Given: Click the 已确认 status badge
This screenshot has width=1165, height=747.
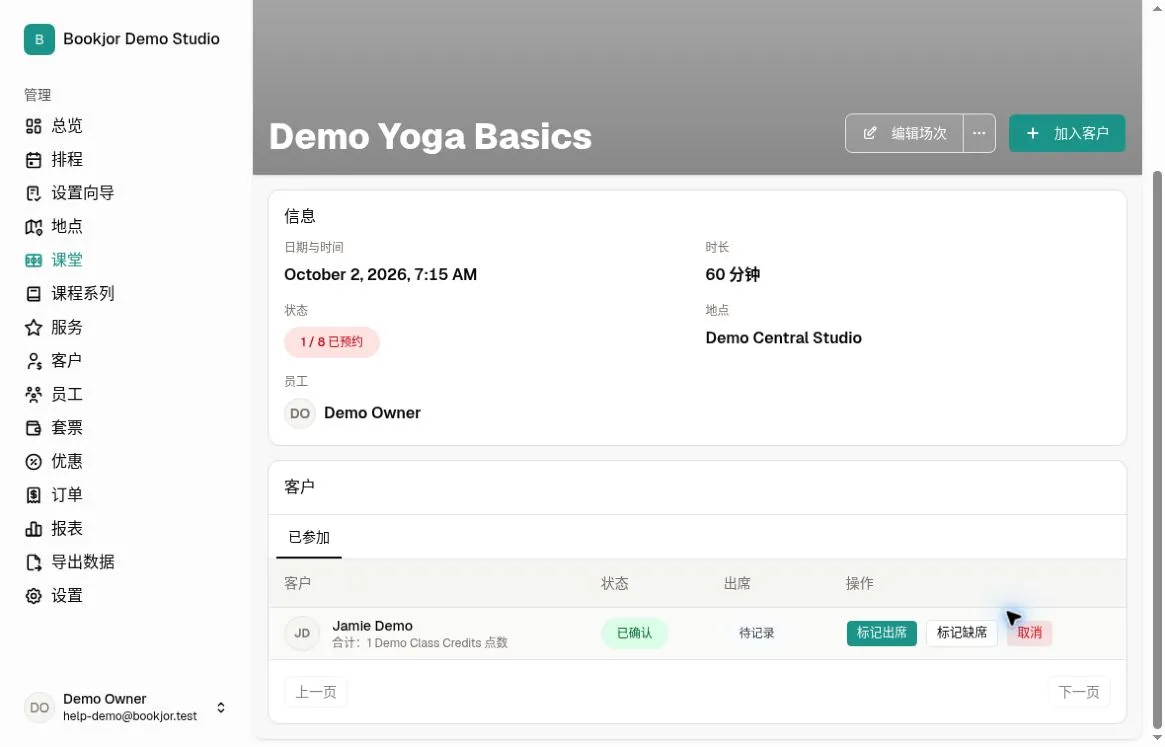Looking at the screenshot, I should click(635, 633).
